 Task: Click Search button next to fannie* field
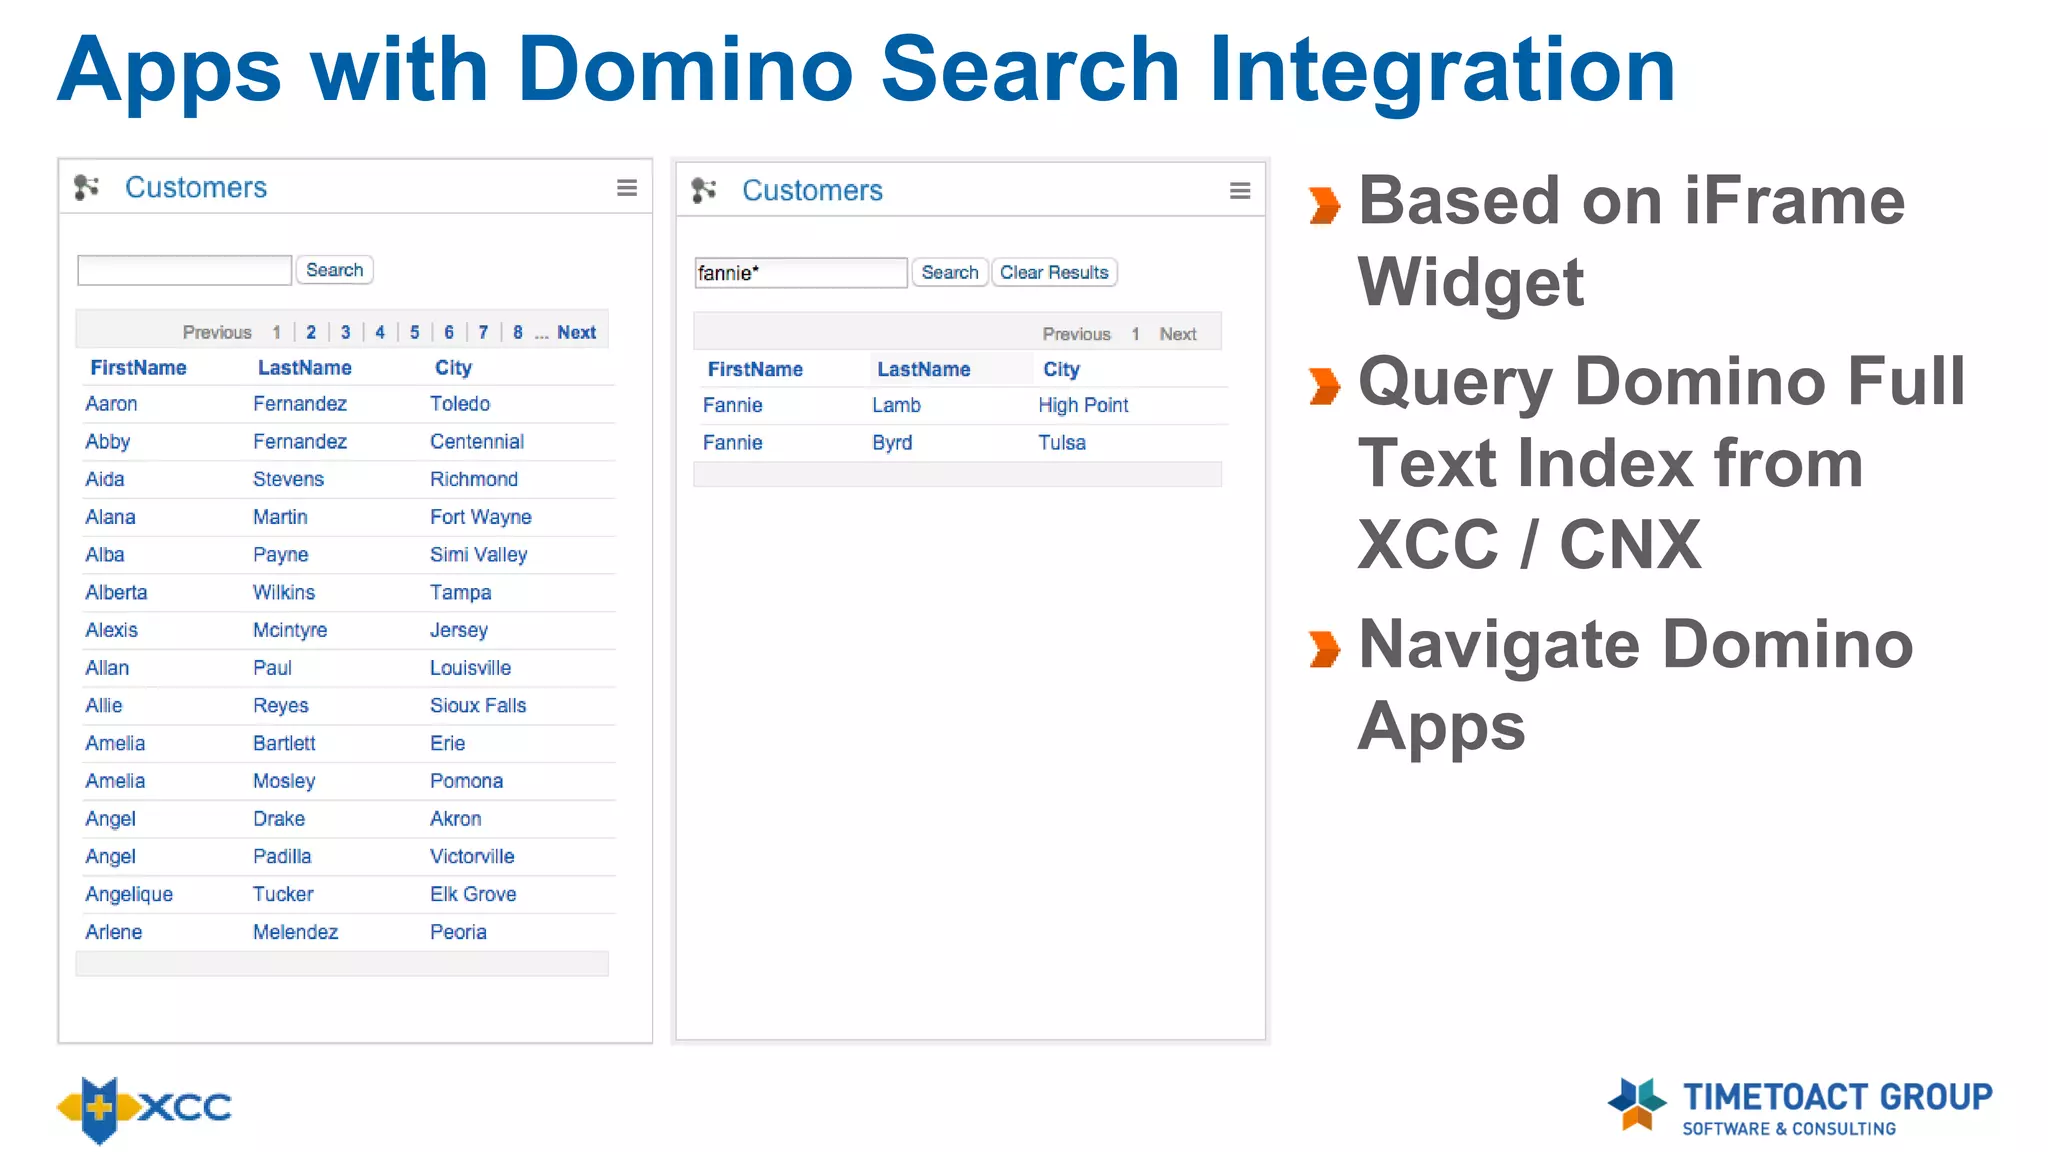949,273
